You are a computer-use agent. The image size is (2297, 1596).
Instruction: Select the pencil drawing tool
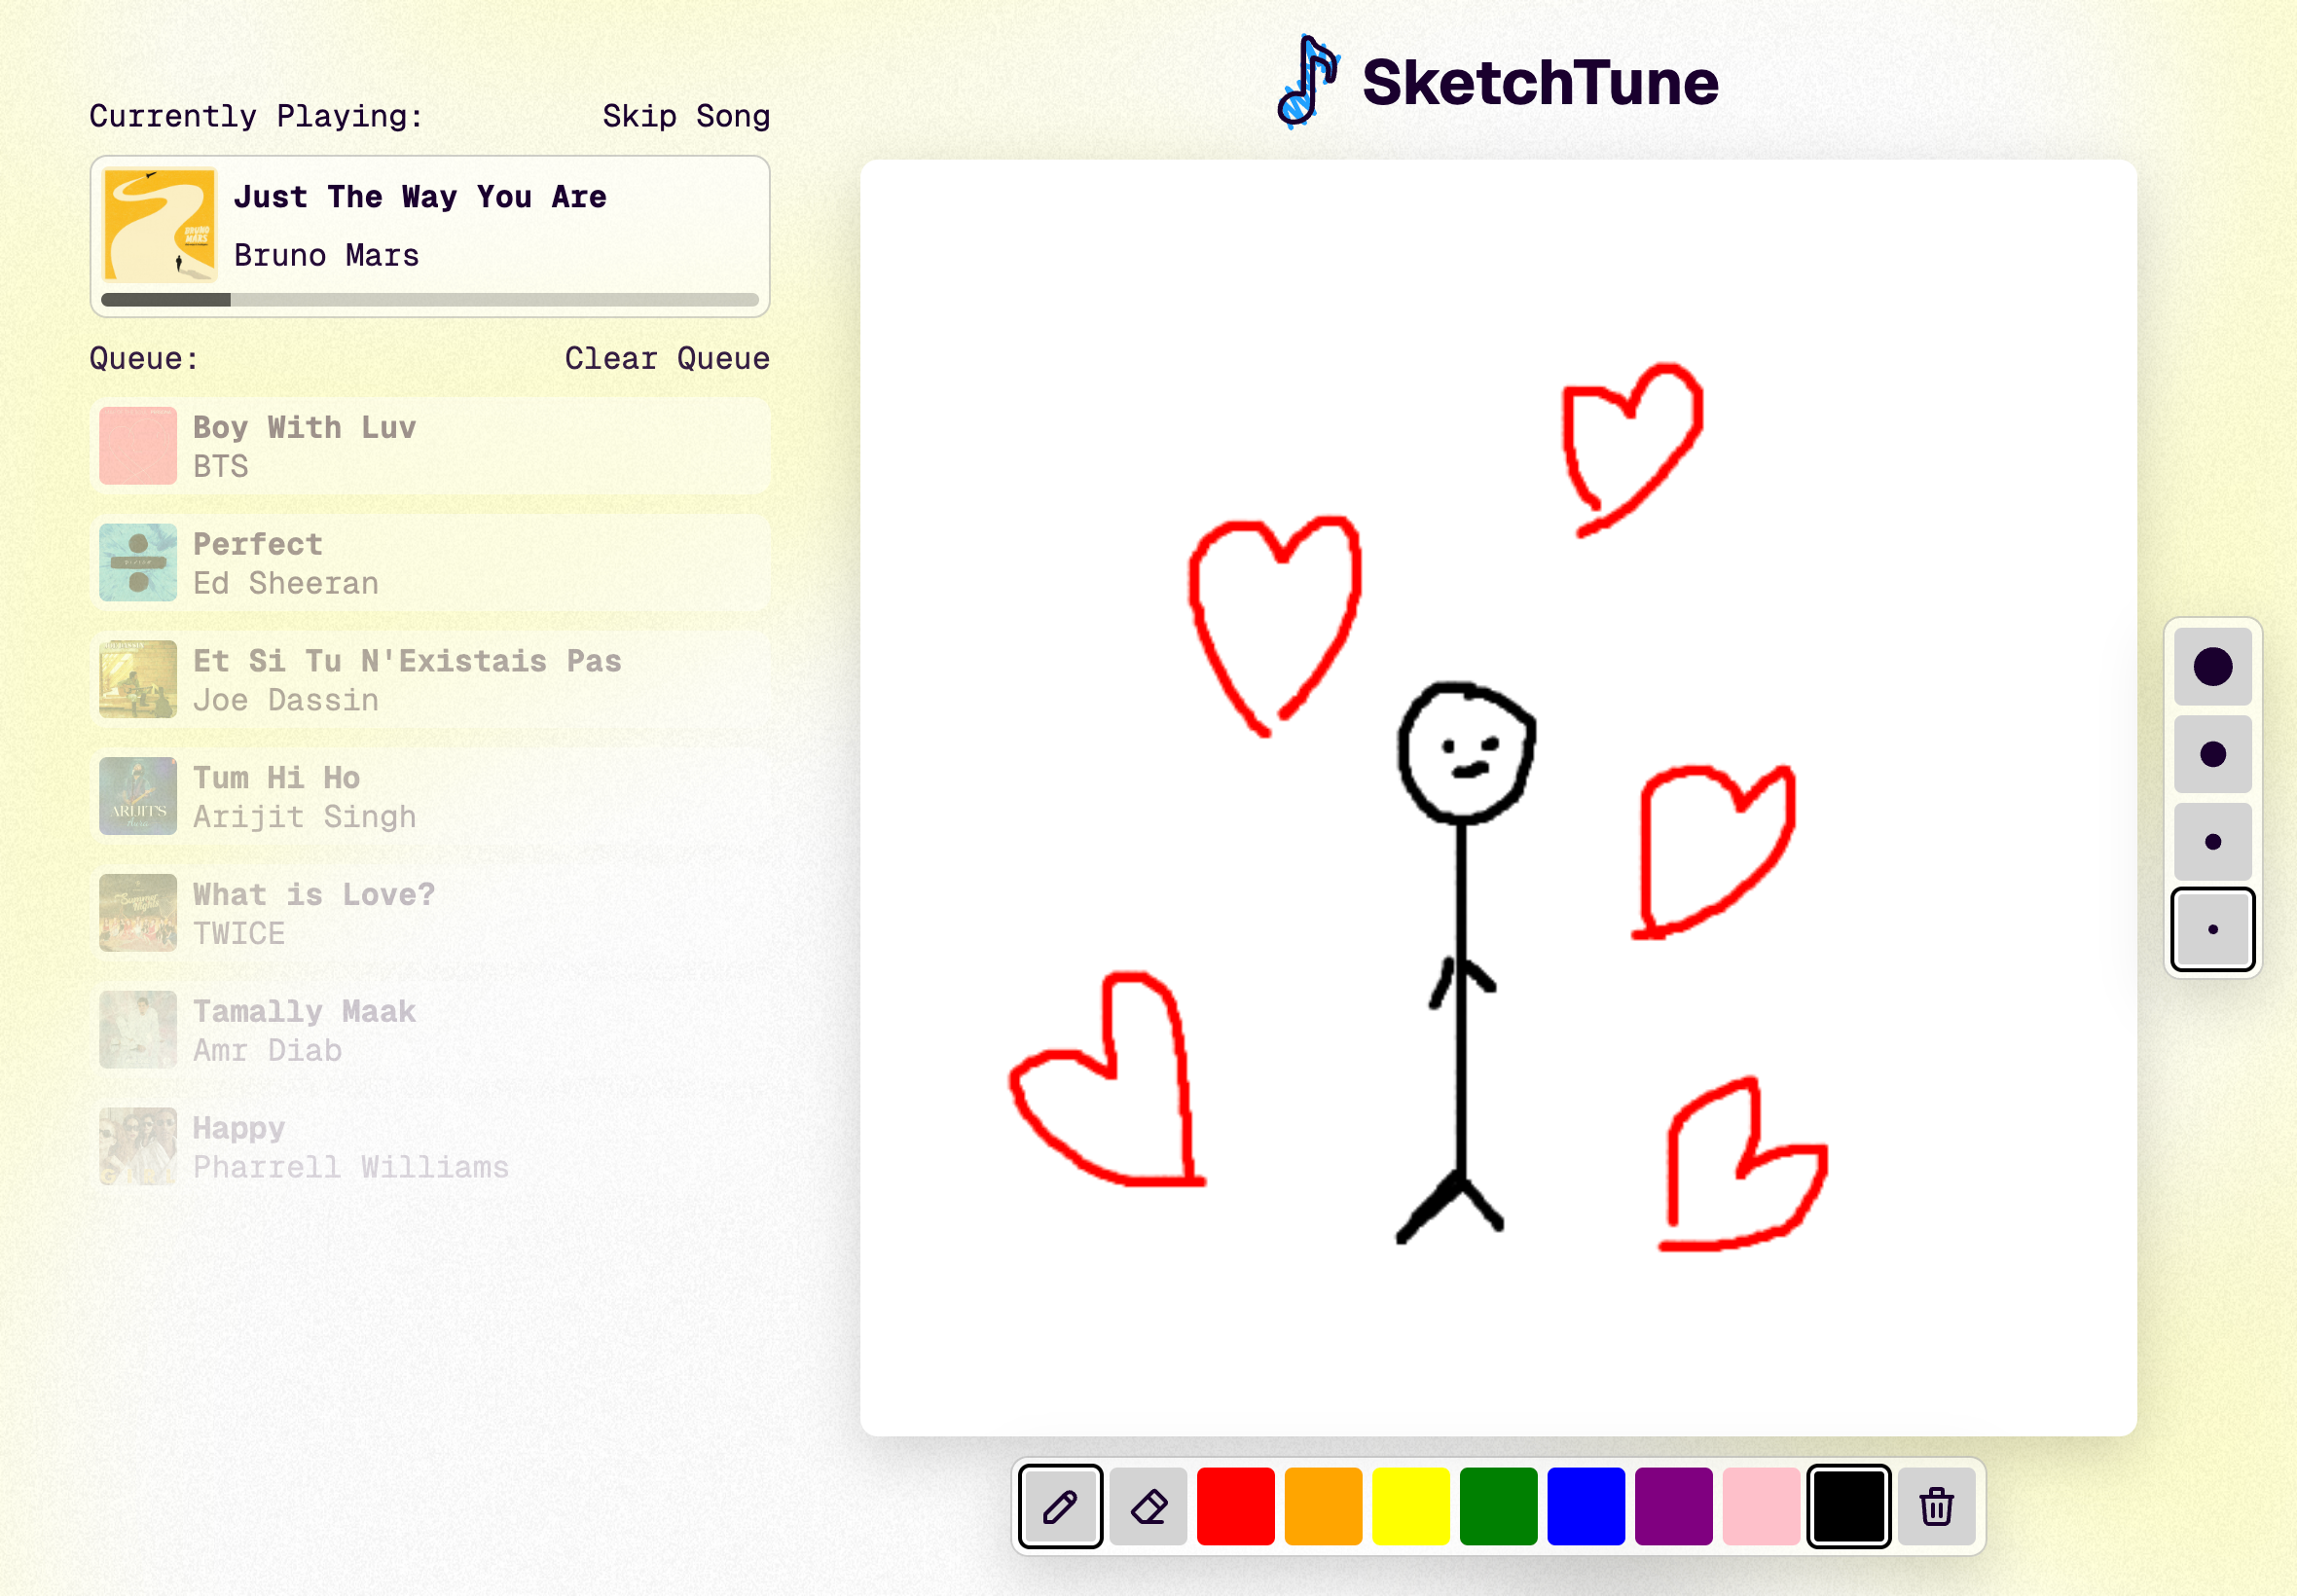[x=1060, y=1506]
